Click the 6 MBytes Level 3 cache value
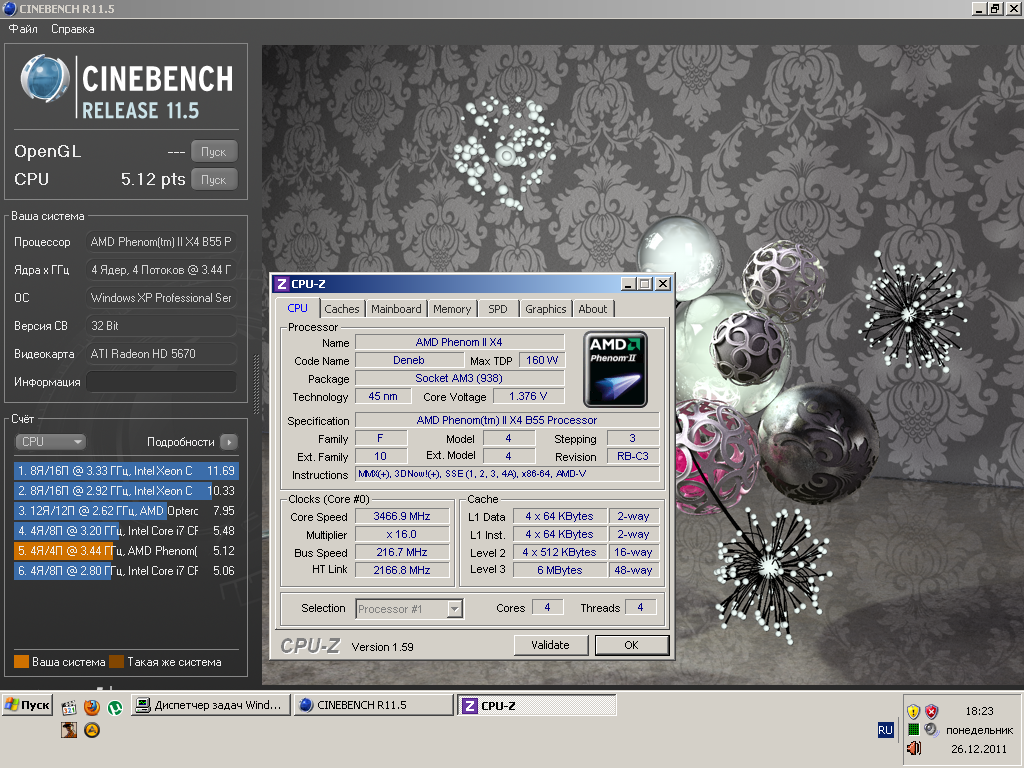Screen dimensions: 1024x768 560,570
